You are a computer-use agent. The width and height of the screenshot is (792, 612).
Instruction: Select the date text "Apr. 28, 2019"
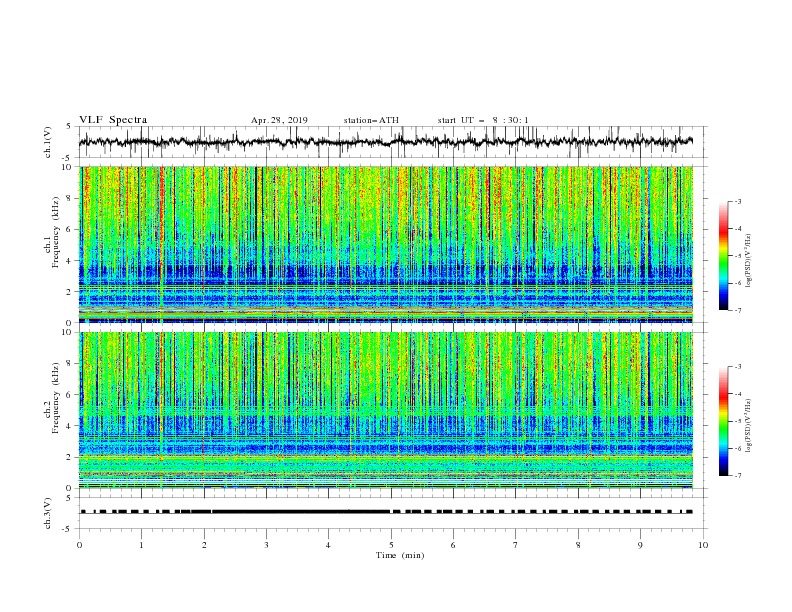pos(279,120)
